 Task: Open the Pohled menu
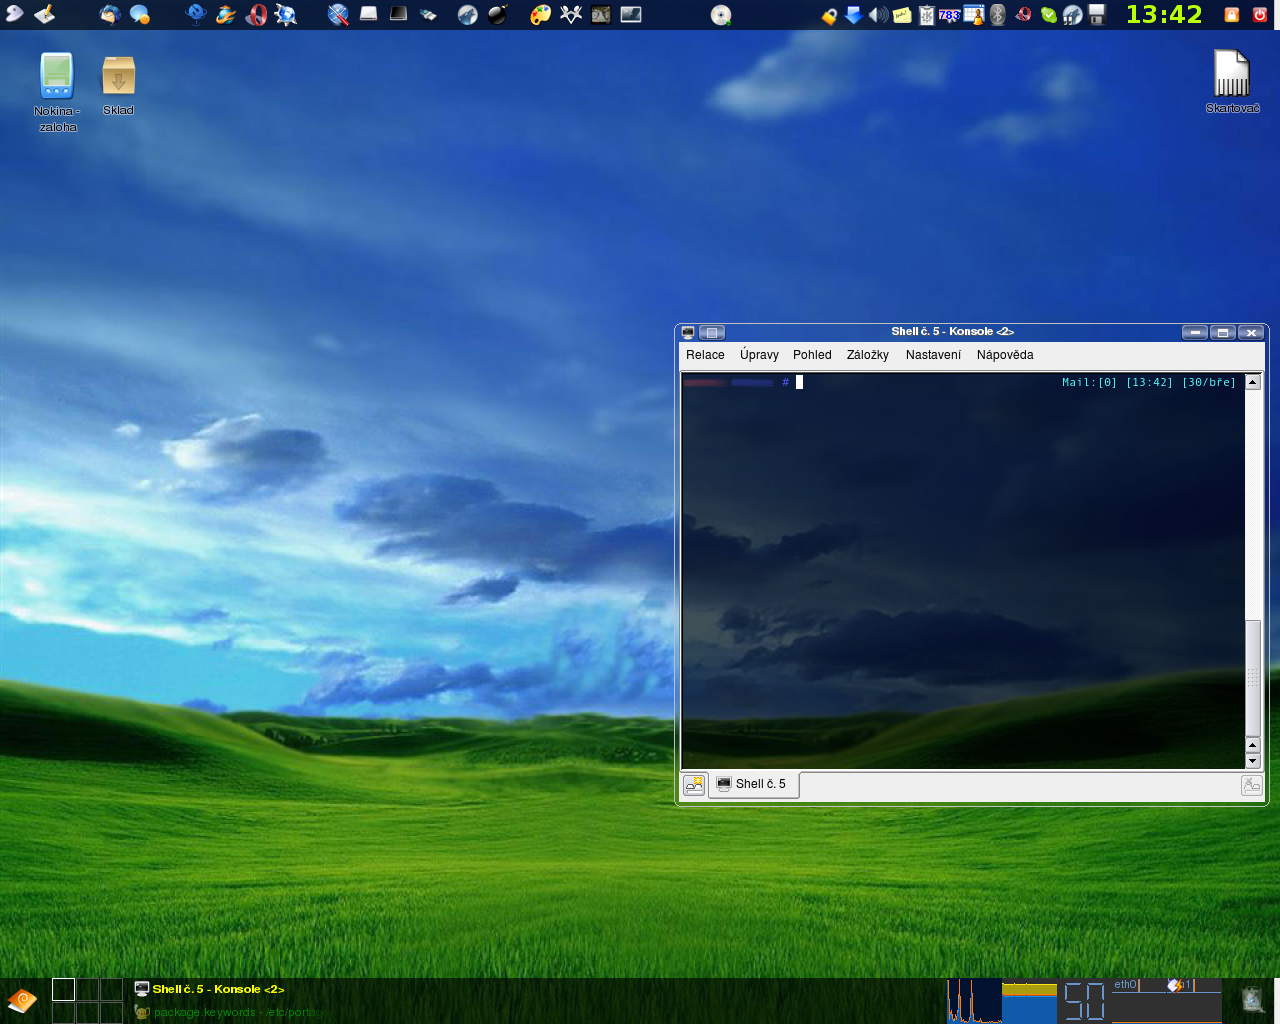(x=812, y=355)
